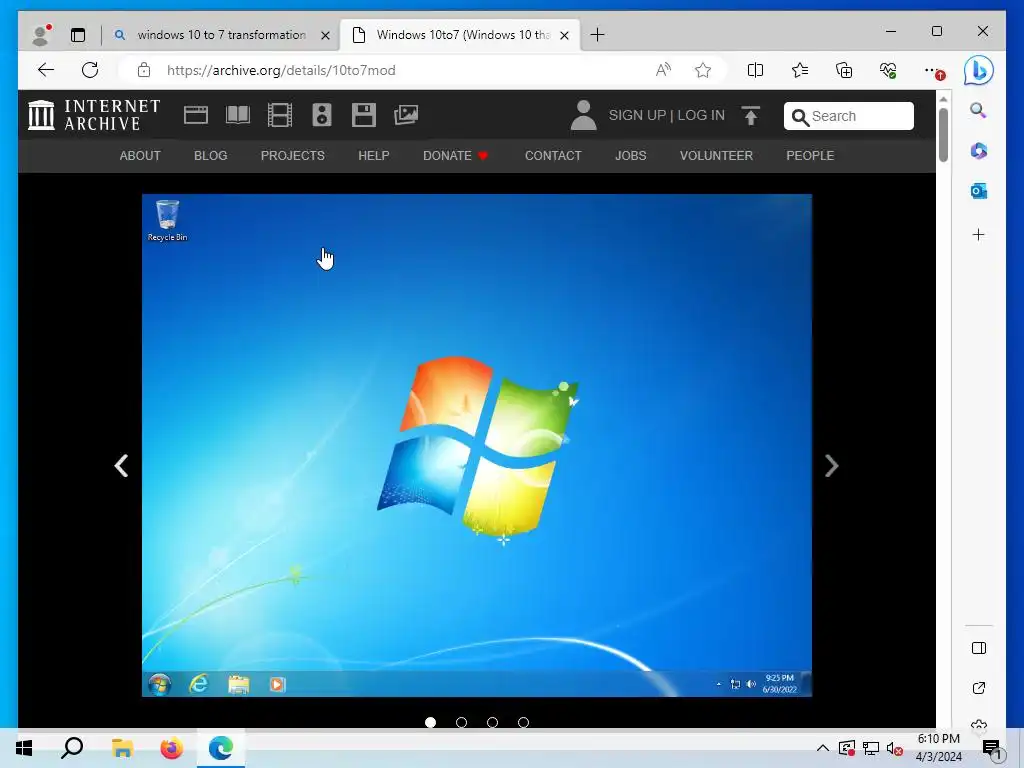Open the PROJECTS menu item
Screen dimensions: 1024x768
[293, 155]
